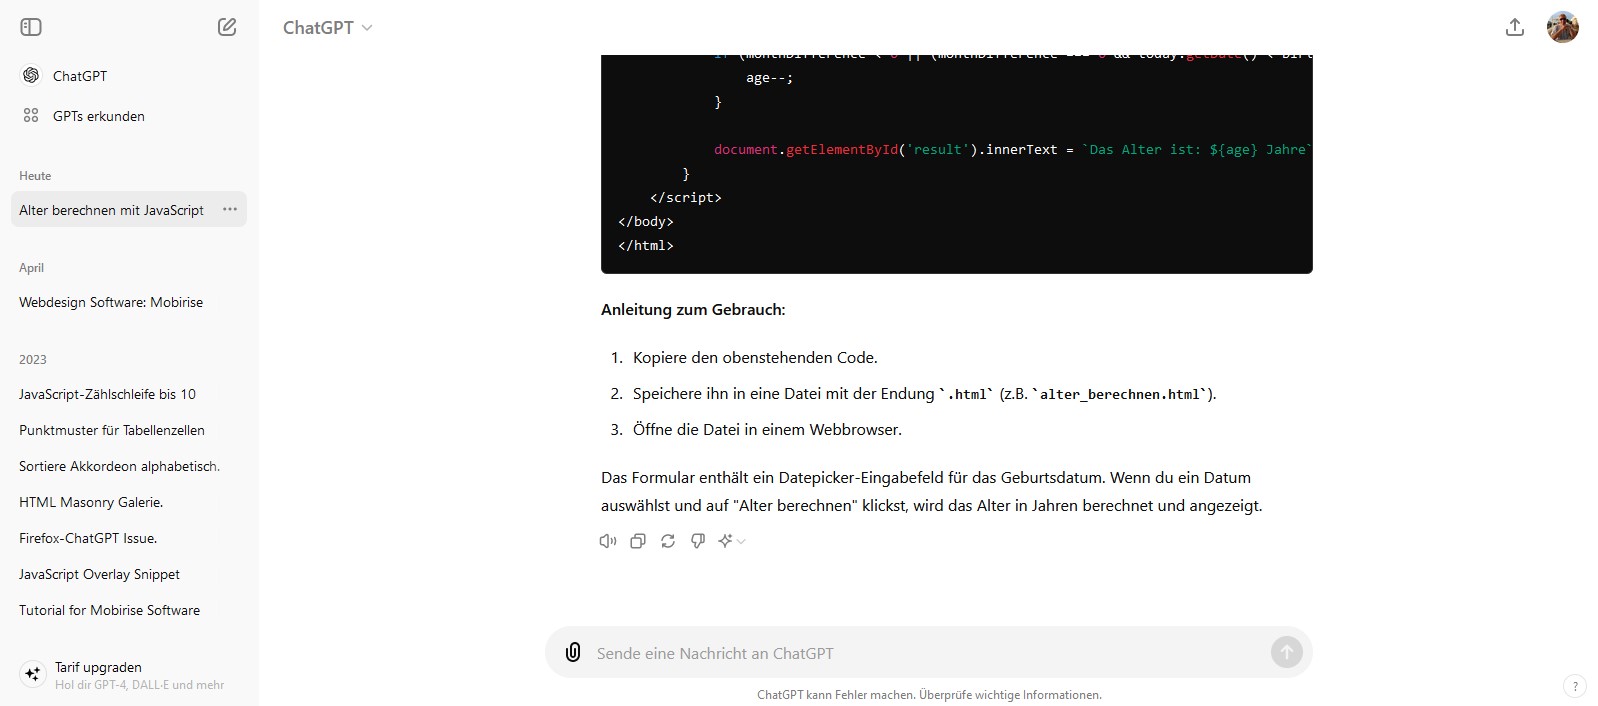This screenshot has width=1598, height=706.
Task: Open JavaScript Overlay Snippet chat
Action: 99,574
